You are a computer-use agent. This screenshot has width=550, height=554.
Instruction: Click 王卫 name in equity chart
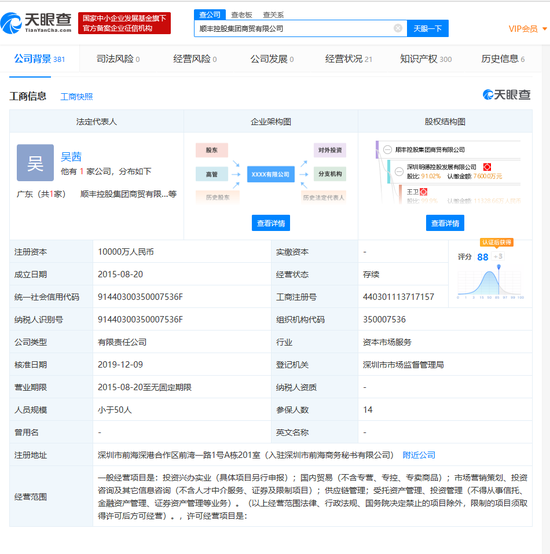click(x=412, y=192)
